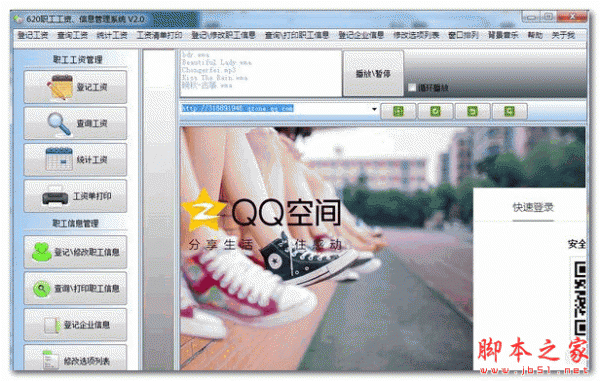
Task: Open 登记企业信息 in the sidebar
Action: pos(75,325)
